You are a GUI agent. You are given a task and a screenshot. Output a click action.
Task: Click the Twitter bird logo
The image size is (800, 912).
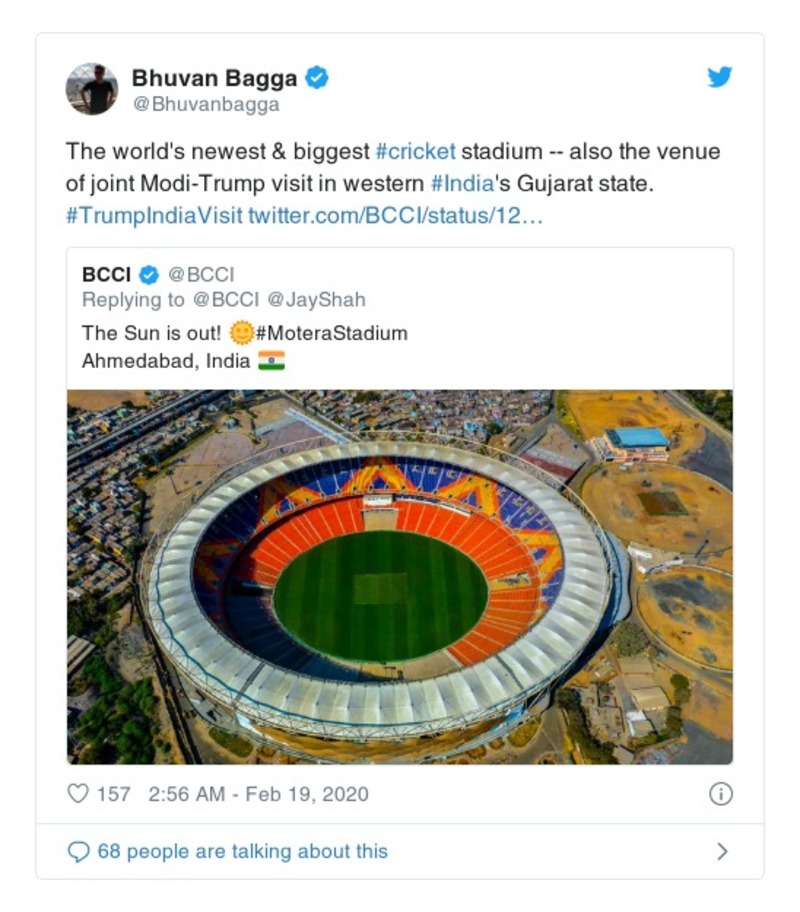720,77
